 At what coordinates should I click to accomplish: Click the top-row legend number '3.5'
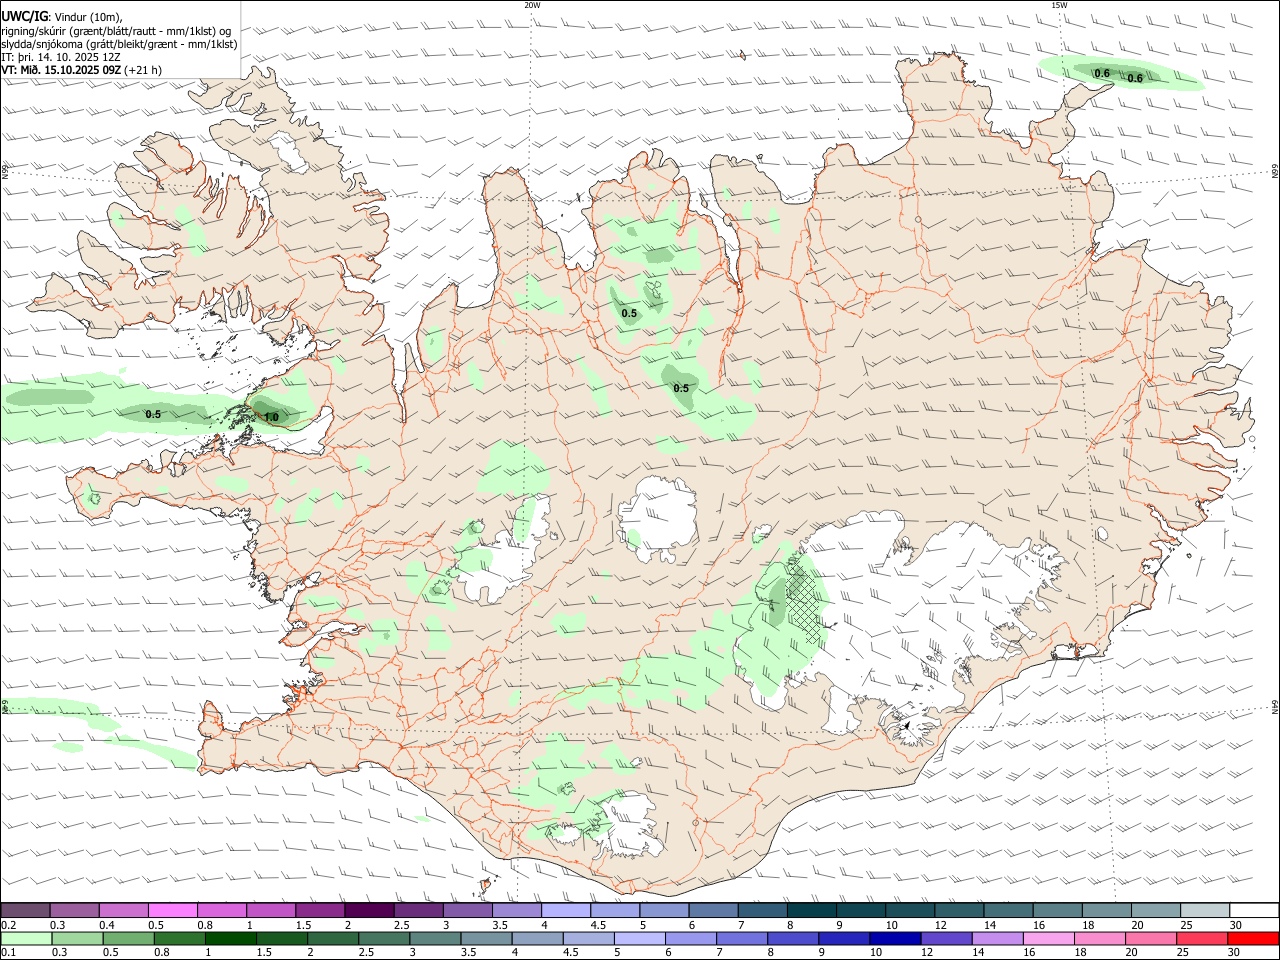500,925
